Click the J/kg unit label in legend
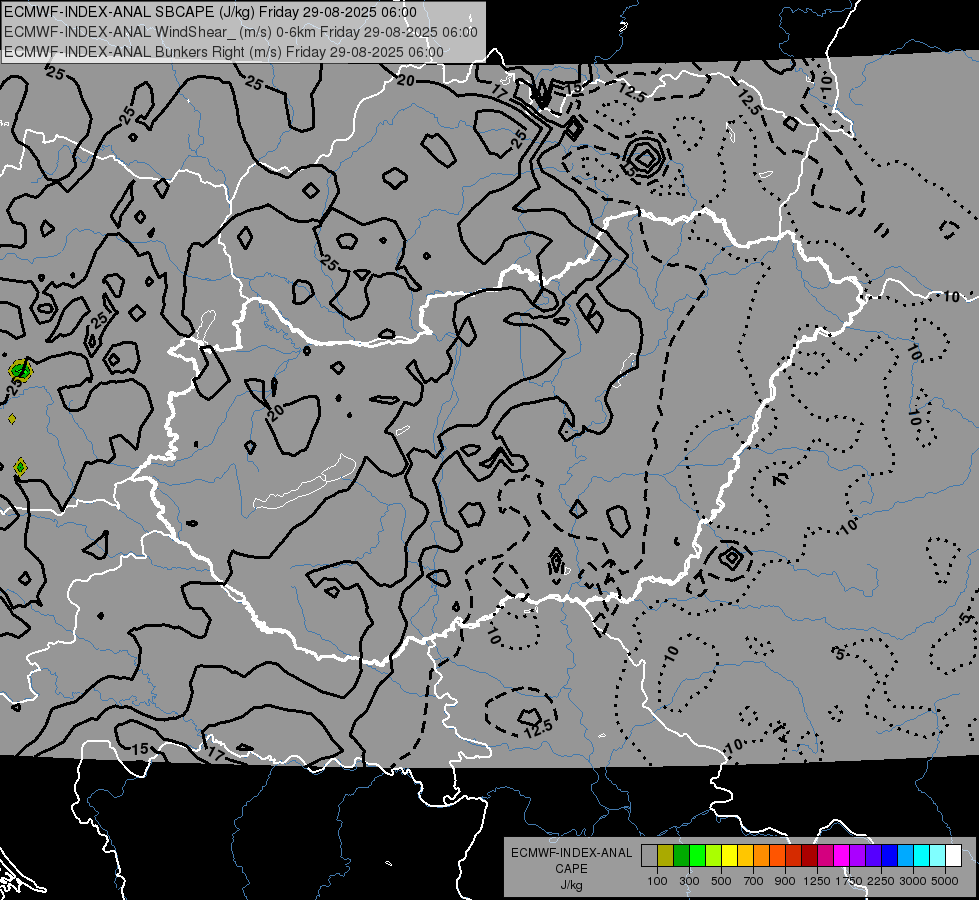Viewport: 979px width, 900px height. tap(571, 885)
